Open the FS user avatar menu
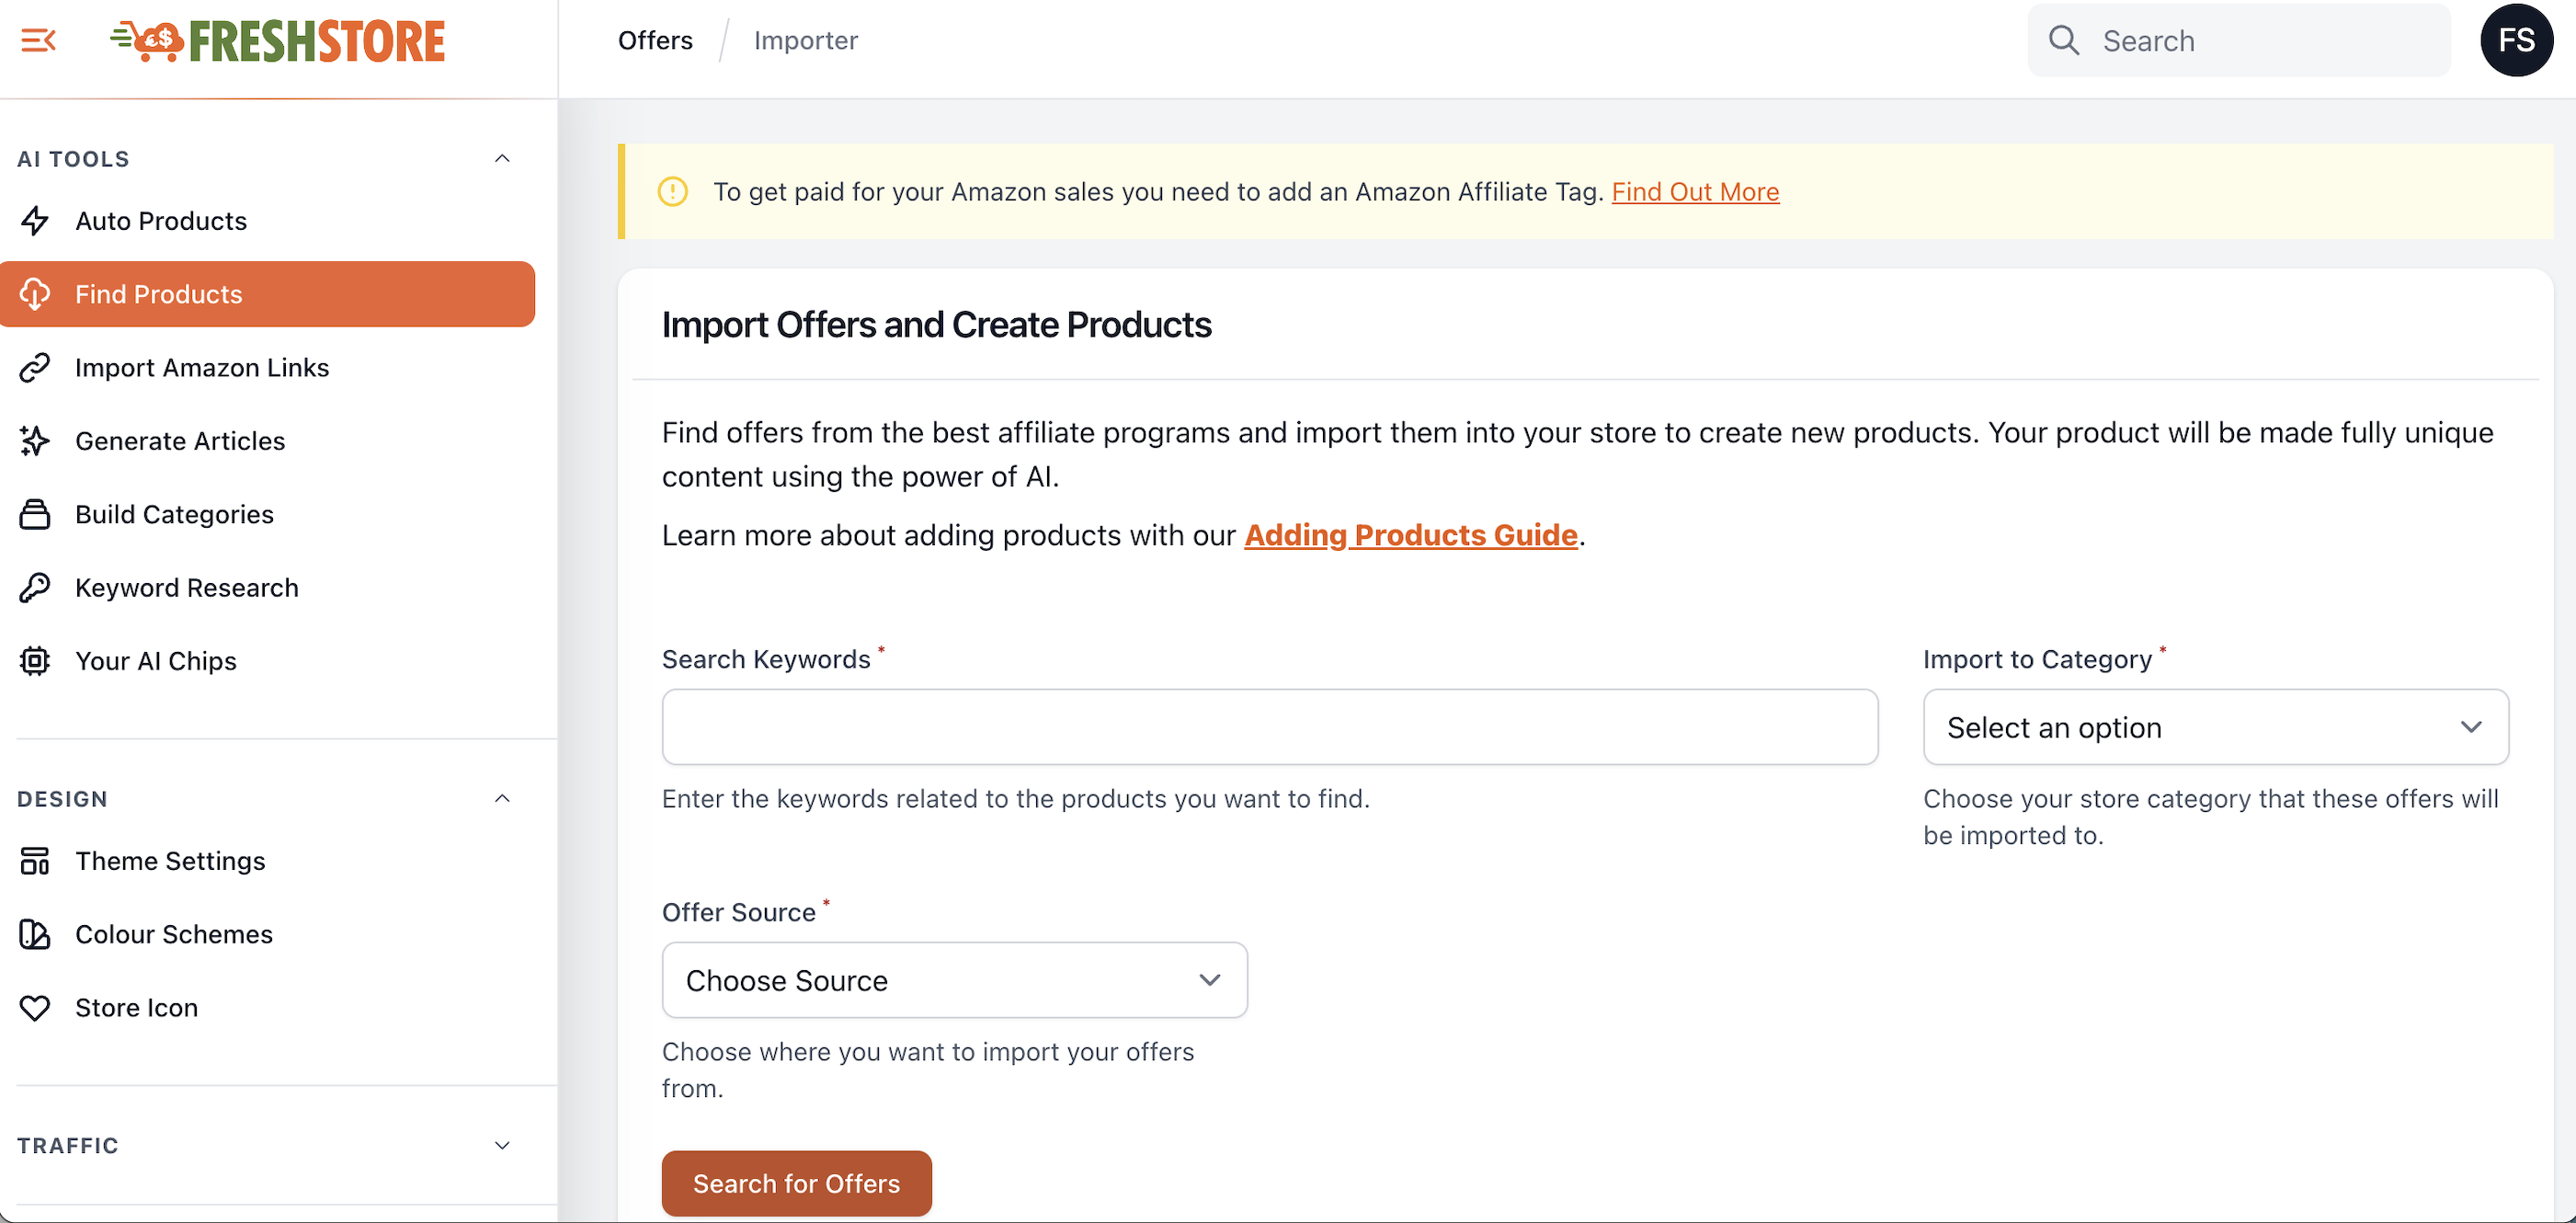Image resolution: width=2576 pixels, height=1223 pixels. pyautogui.click(x=2516, y=40)
